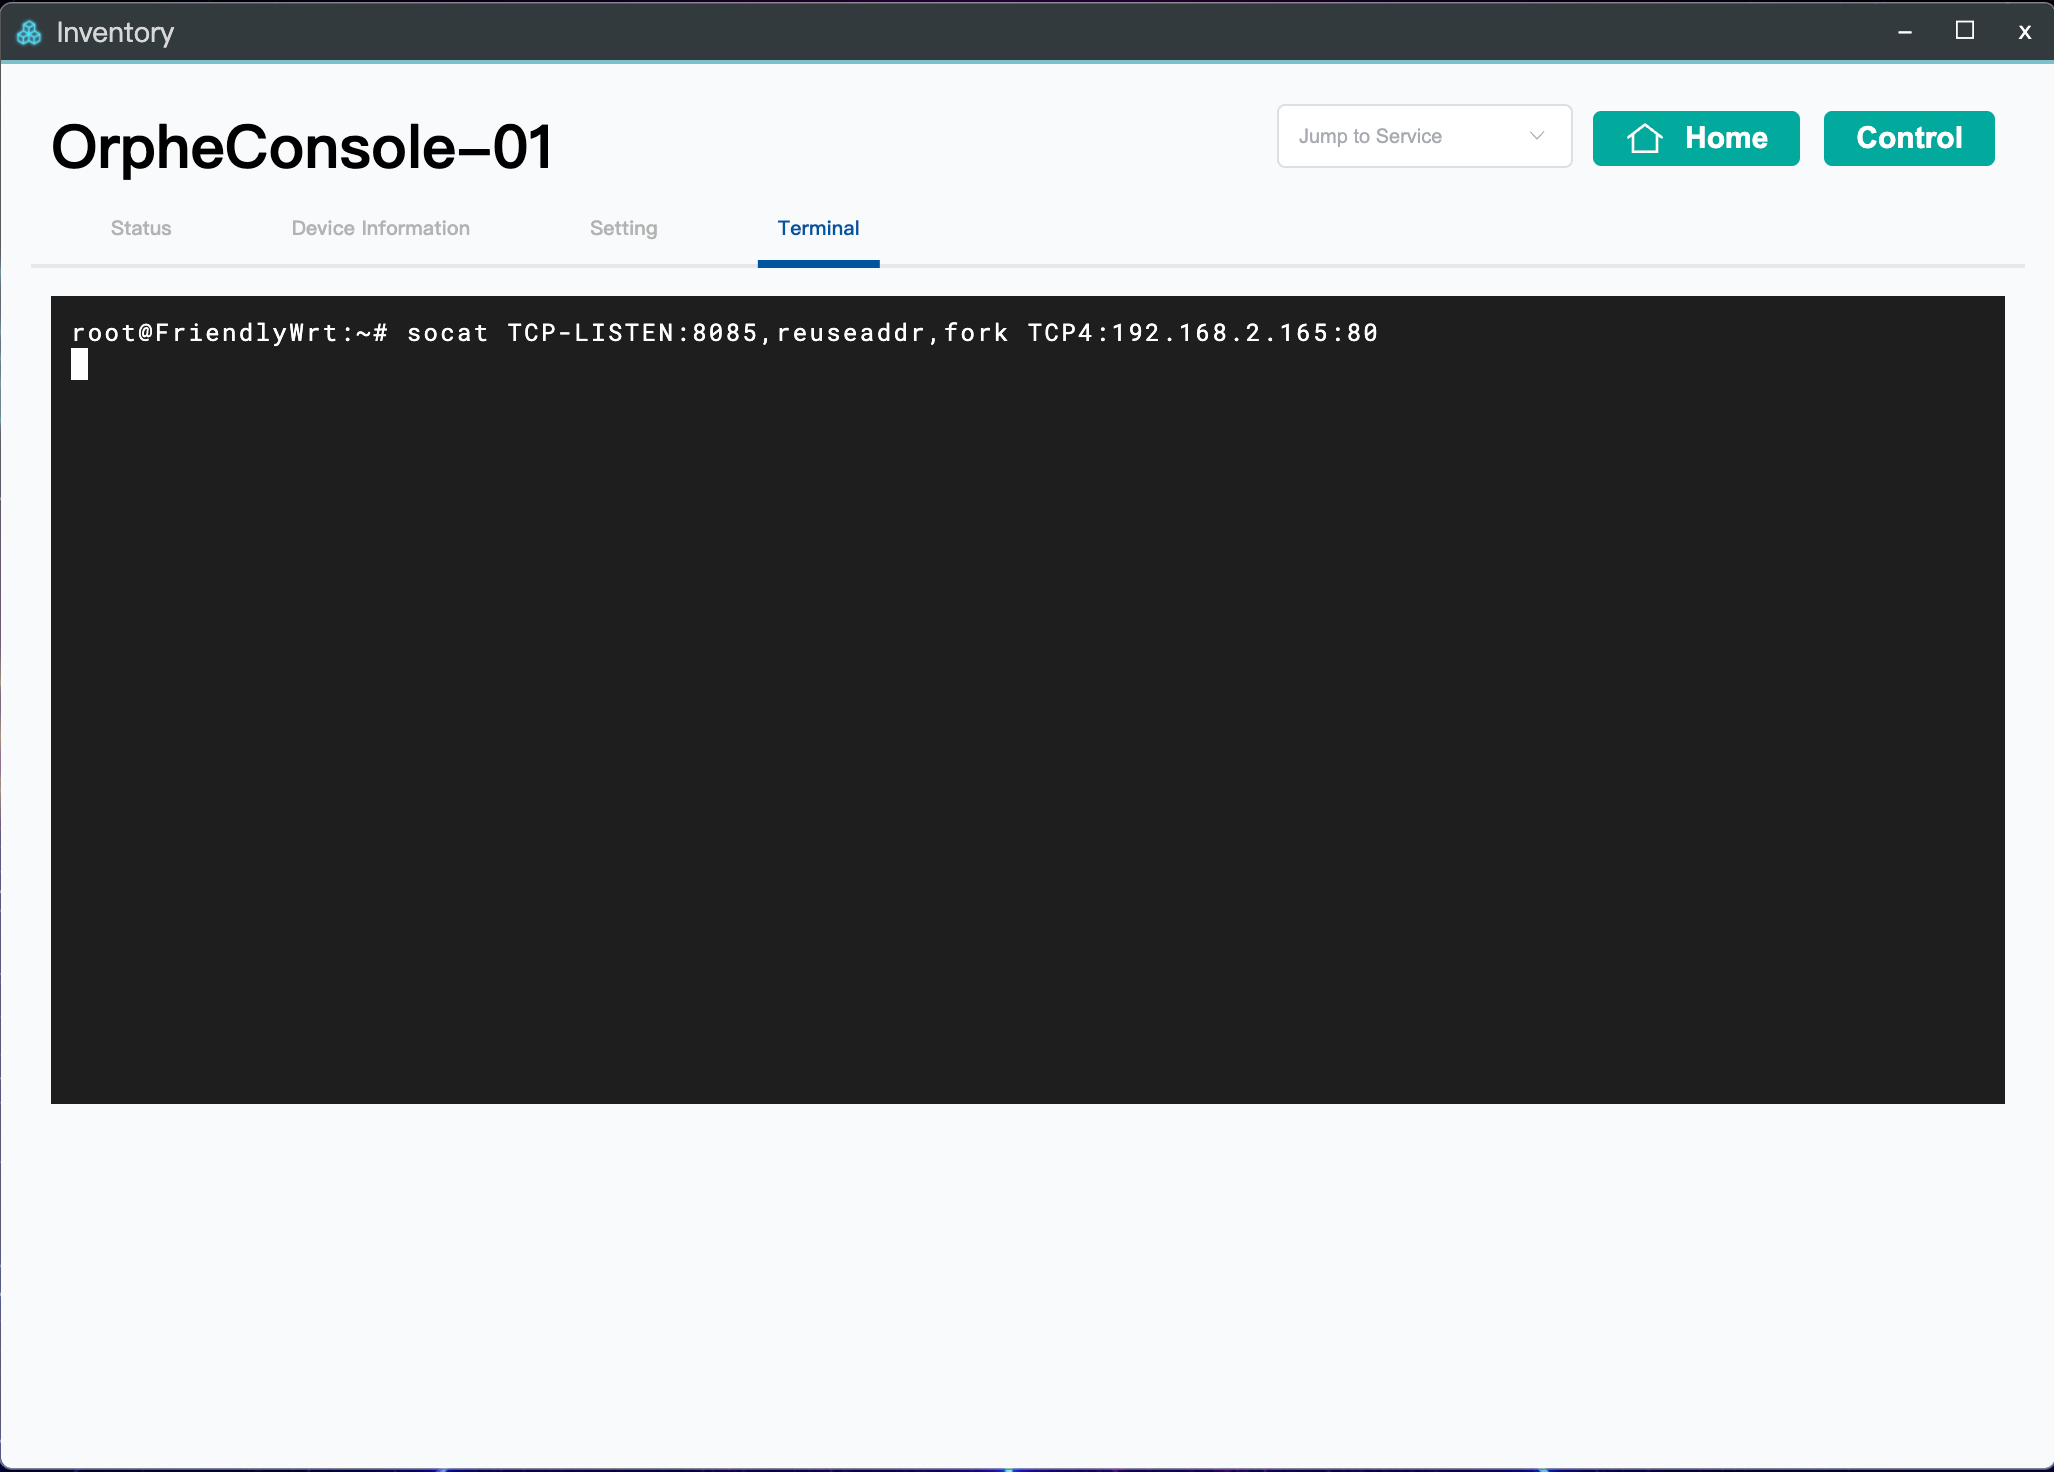Click the socat command line text
This screenshot has height=1472, width=2054.
point(892,333)
